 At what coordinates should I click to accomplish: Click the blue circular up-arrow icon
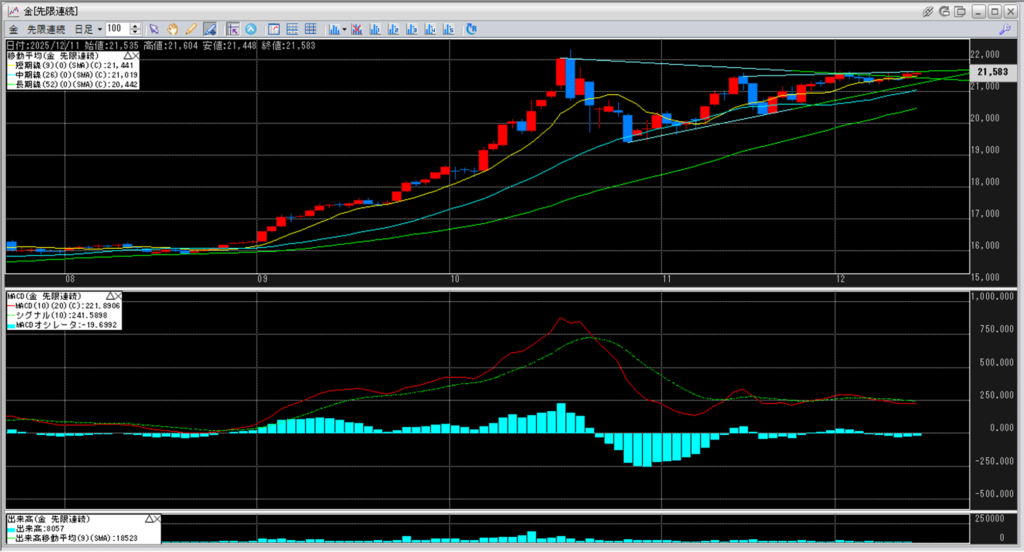[250, 28]
